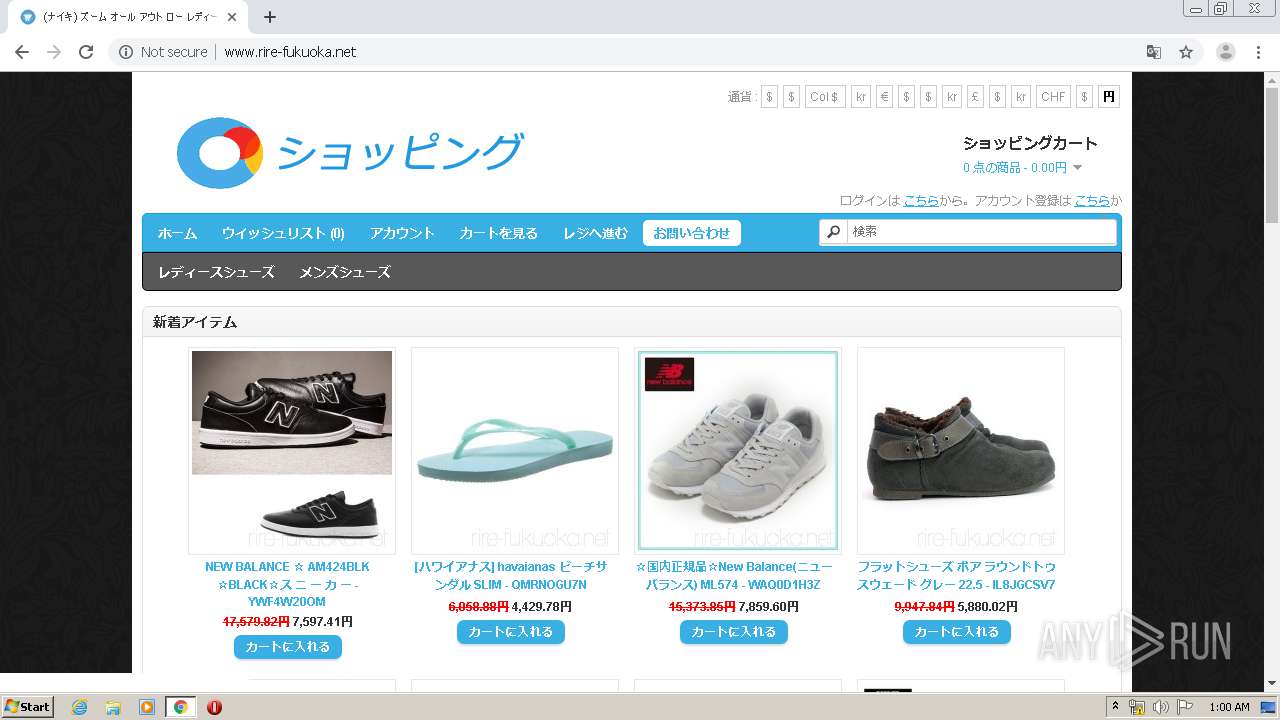Select the yen 円 currency

(x=1108, y=97)
